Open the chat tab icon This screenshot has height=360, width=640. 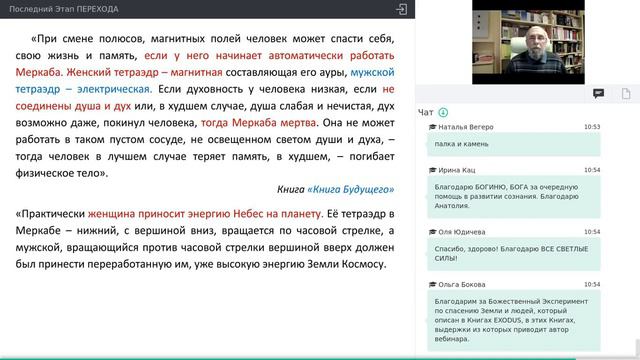[x=598, y=94]
